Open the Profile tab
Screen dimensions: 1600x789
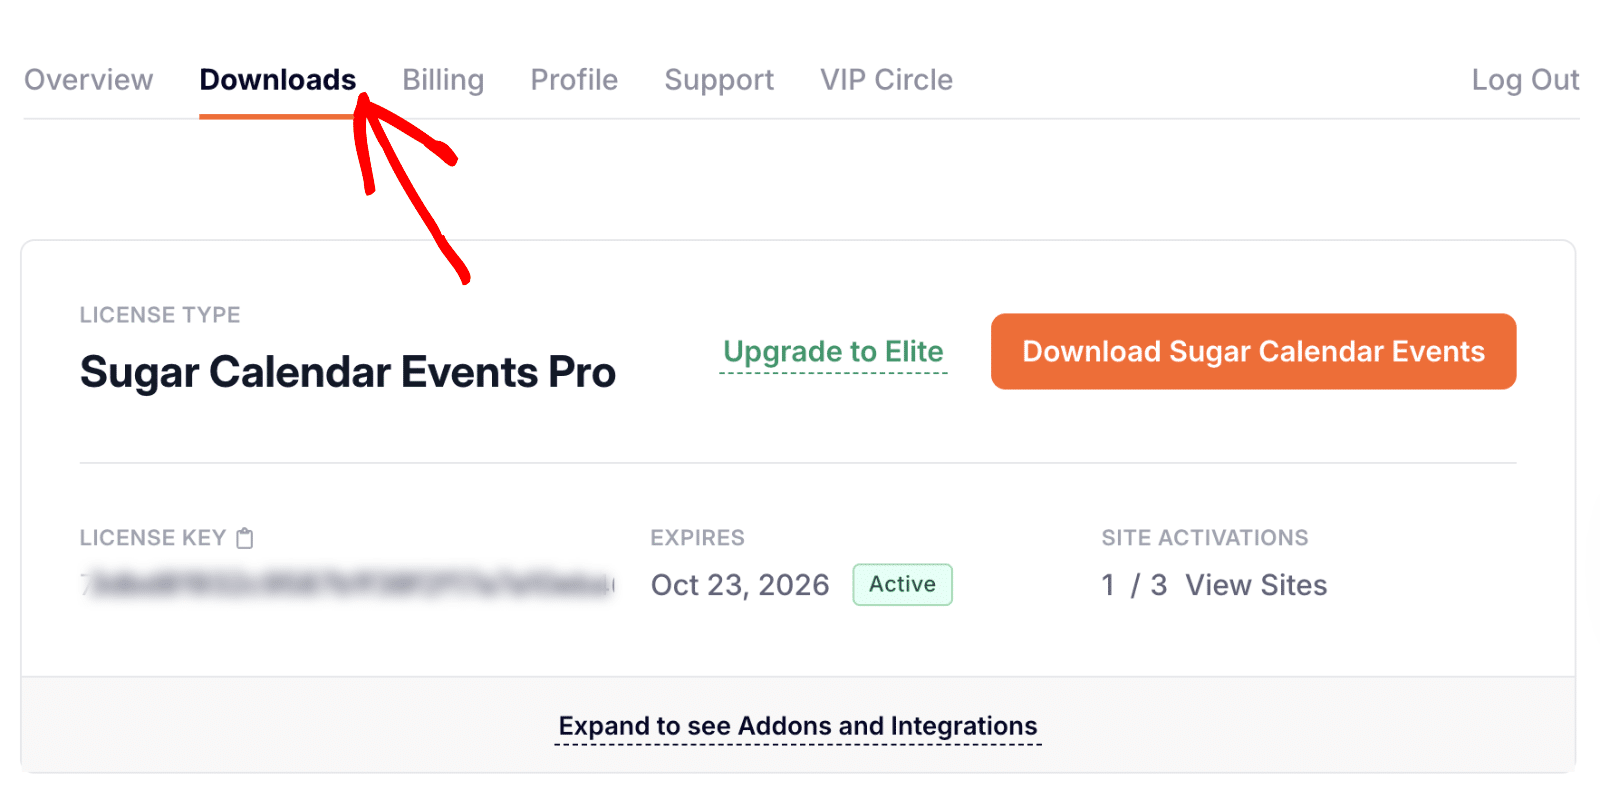click(574, 80)
